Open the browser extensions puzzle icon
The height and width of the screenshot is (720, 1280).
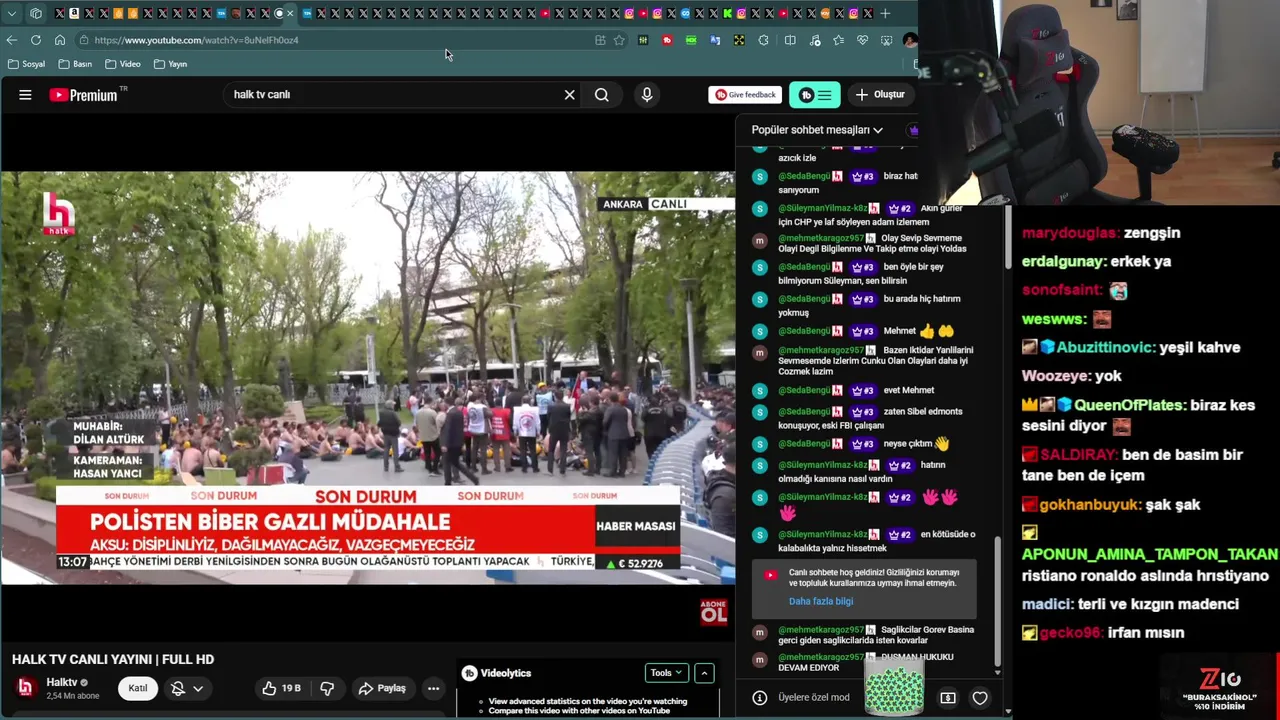763,40
